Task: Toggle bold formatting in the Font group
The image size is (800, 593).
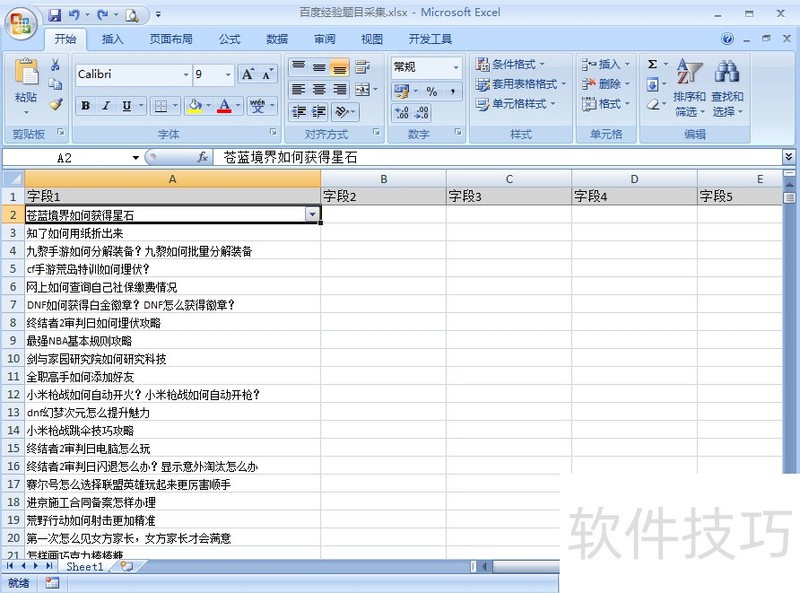Action: point(86,105)
